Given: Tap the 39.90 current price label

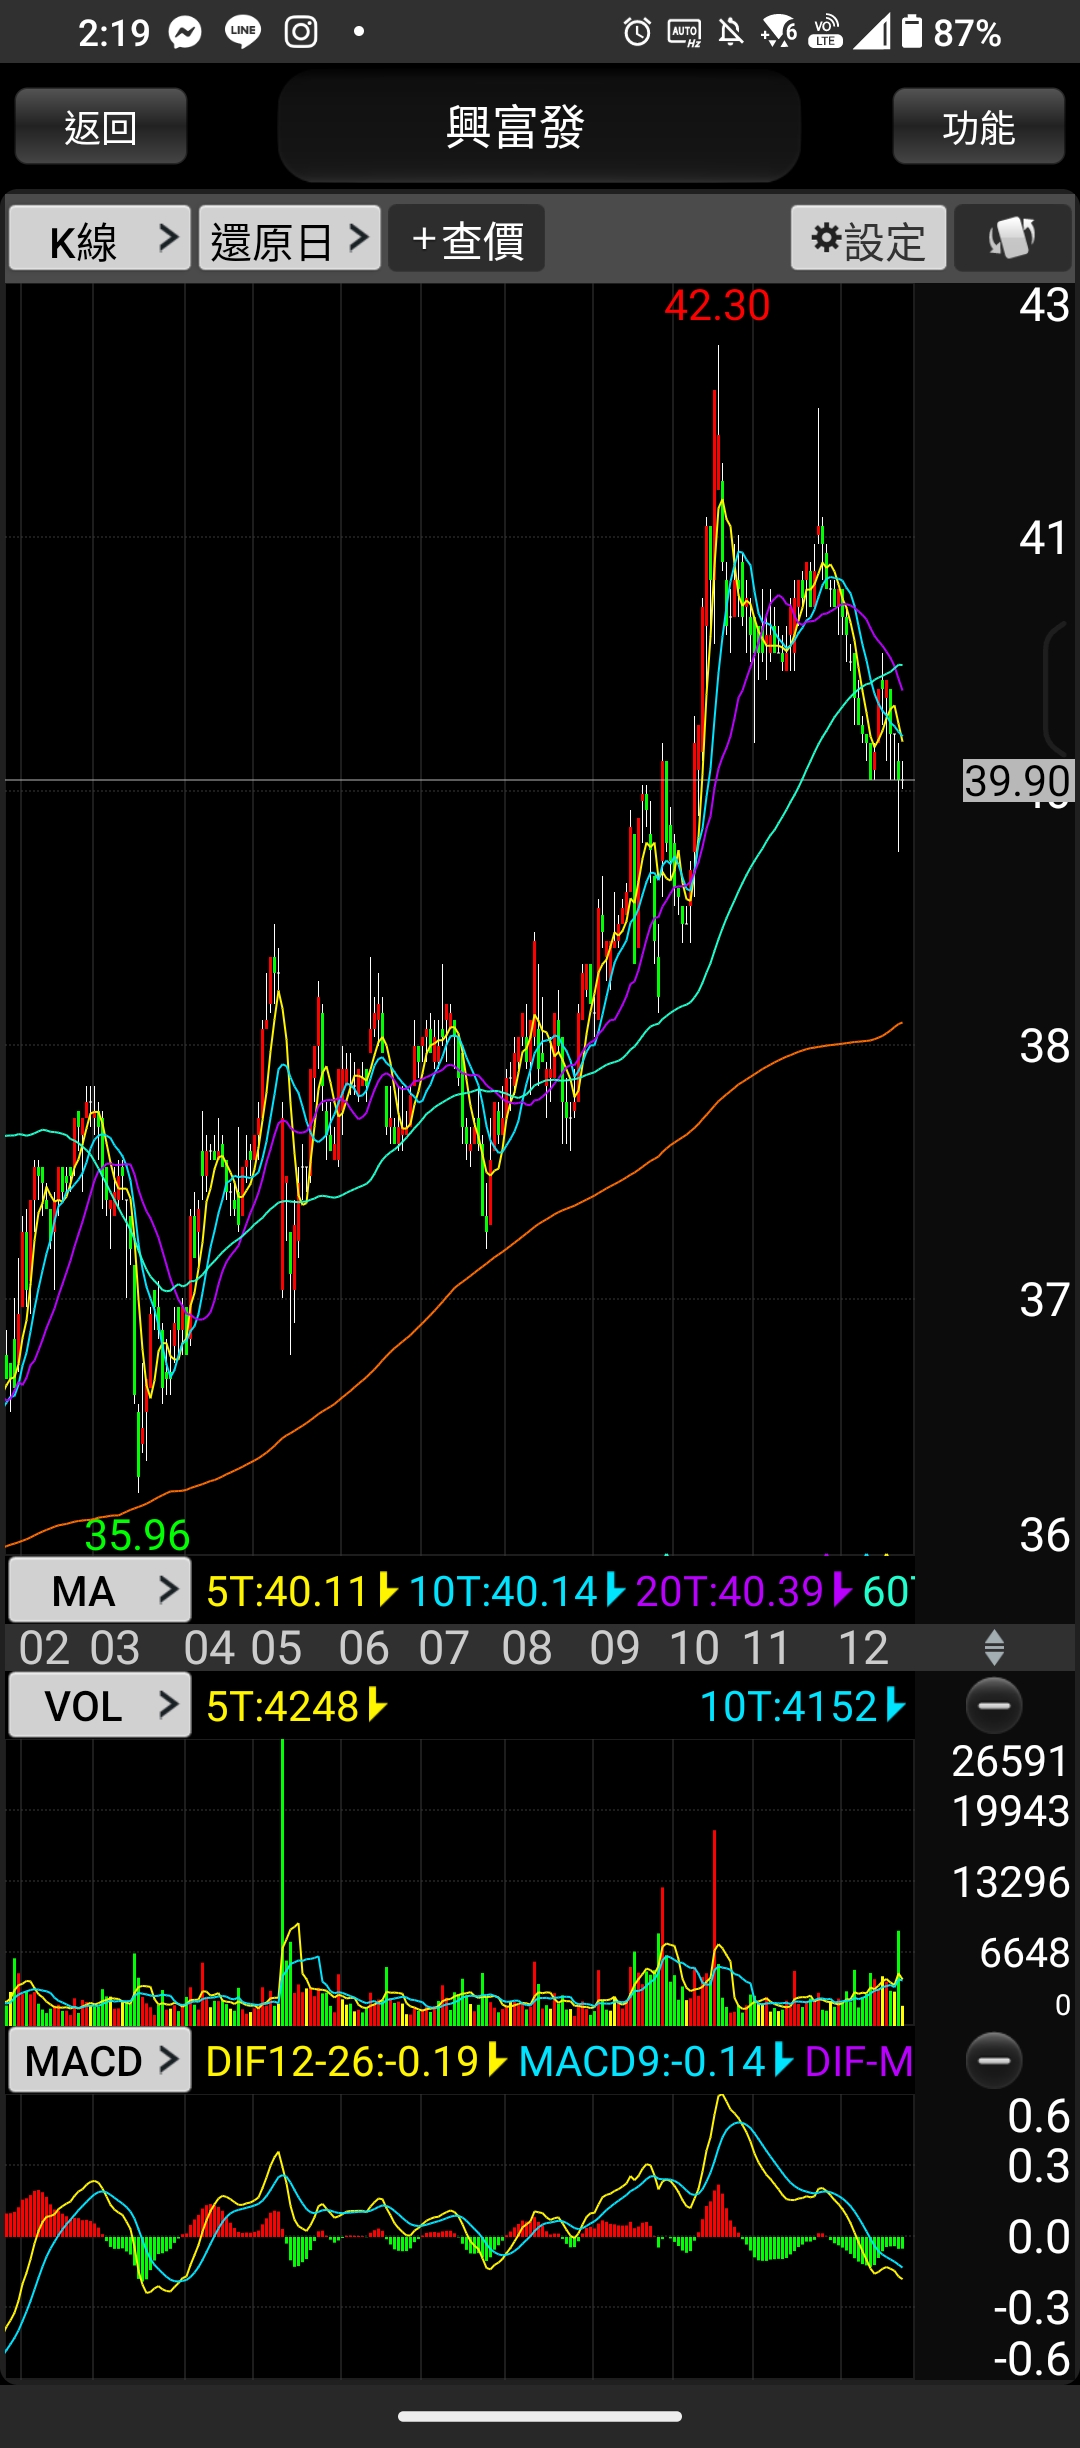Looking at the screenshot, I should (1018, 781).
